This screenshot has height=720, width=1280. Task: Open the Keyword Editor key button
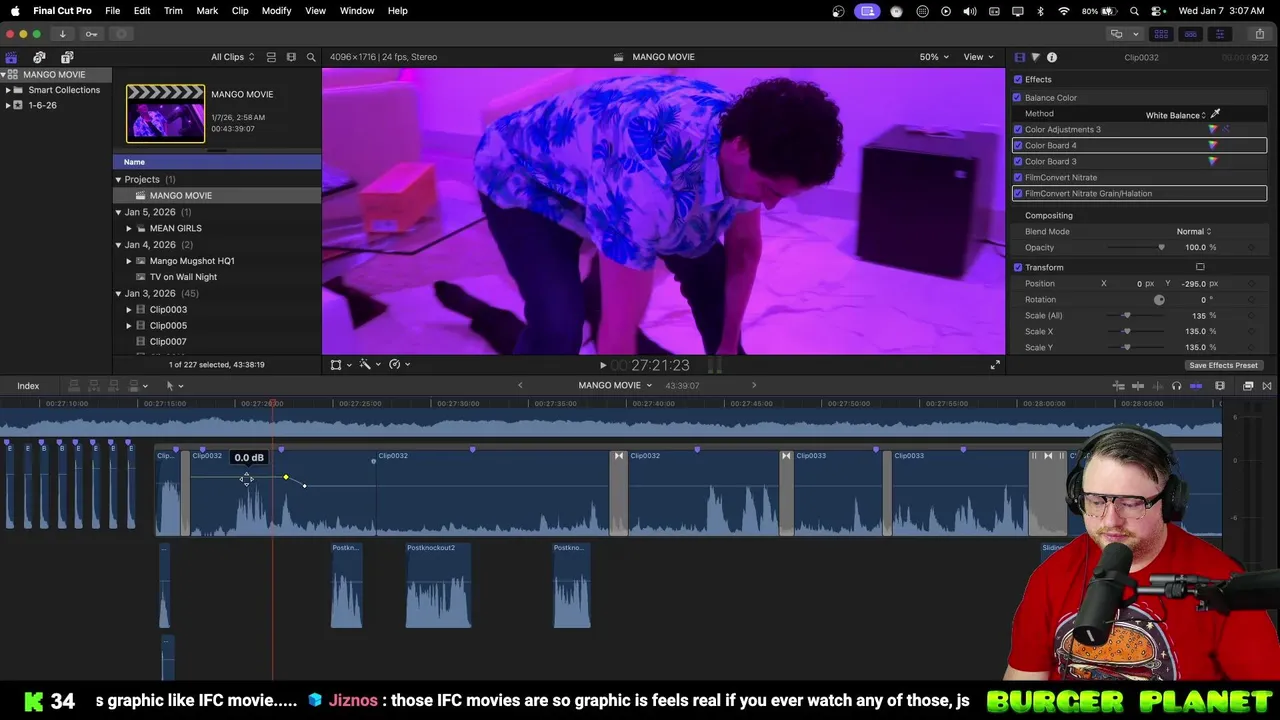pyautogui.click(x=91, y=34)
